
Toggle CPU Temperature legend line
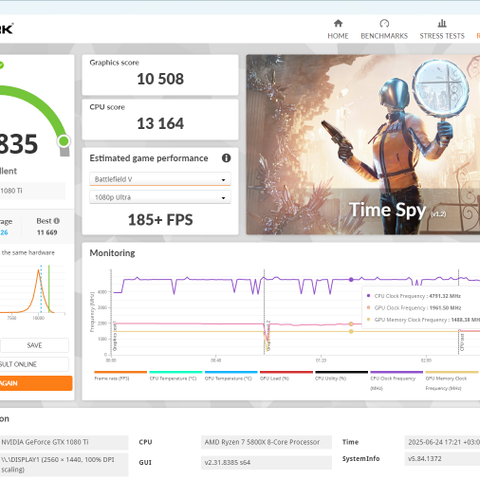(x=176, y=376)
